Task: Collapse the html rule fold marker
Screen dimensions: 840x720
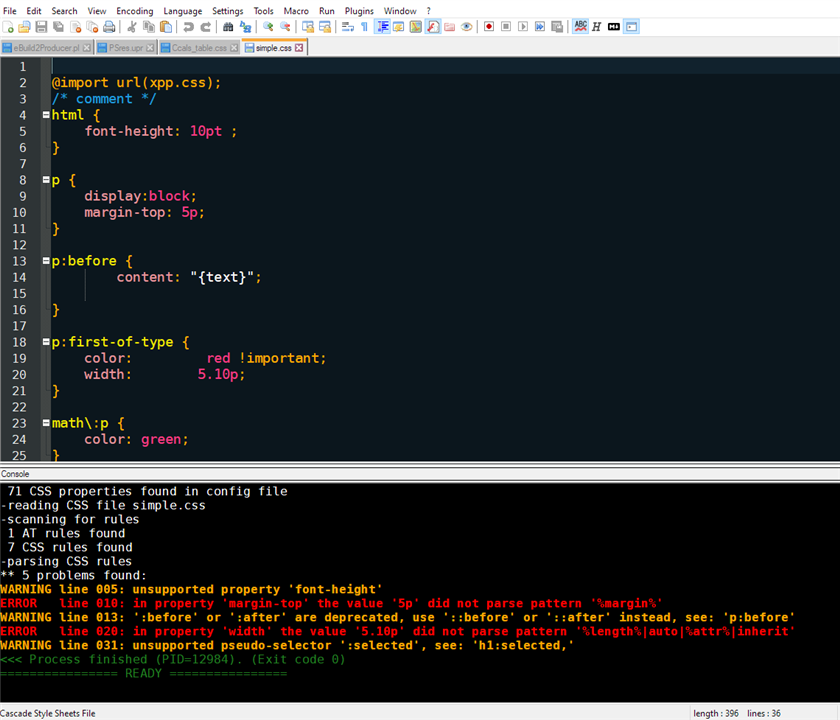Action: [46, 115]
